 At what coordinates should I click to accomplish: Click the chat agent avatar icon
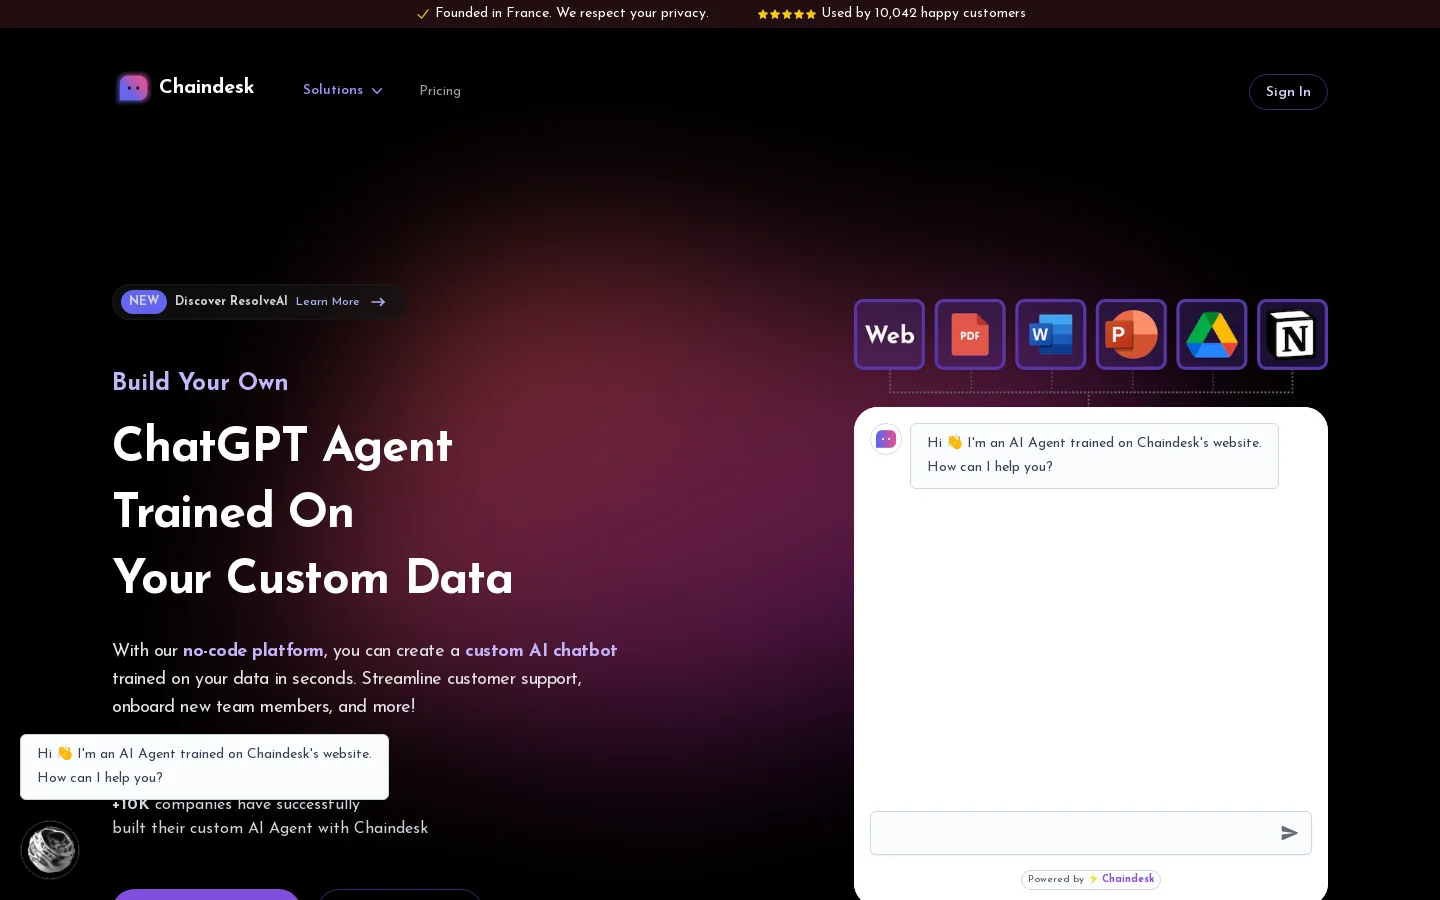click(x=886, y=439)
